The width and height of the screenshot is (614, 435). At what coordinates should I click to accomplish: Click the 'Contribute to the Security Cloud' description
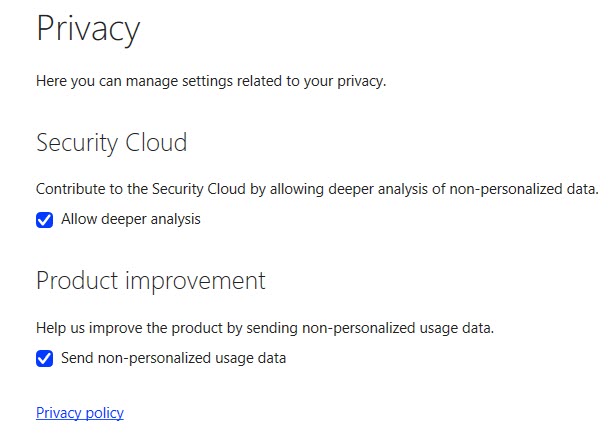[x=316, y=189]
